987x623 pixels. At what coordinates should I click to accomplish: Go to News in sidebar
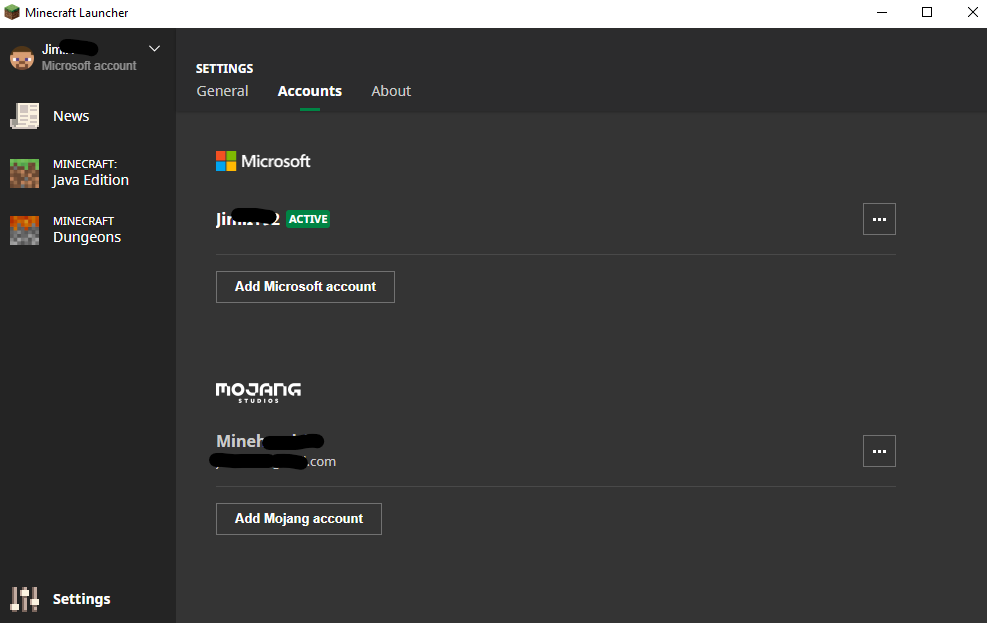point(71,116)
